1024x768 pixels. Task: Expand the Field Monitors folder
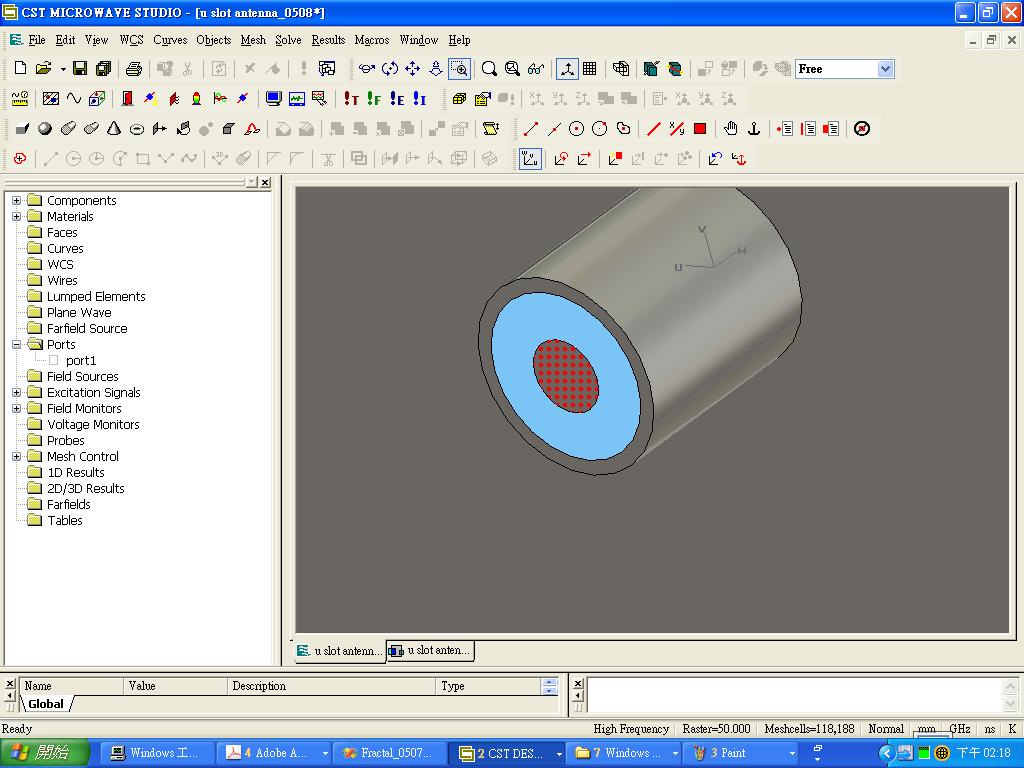click(x=16, y=408)
